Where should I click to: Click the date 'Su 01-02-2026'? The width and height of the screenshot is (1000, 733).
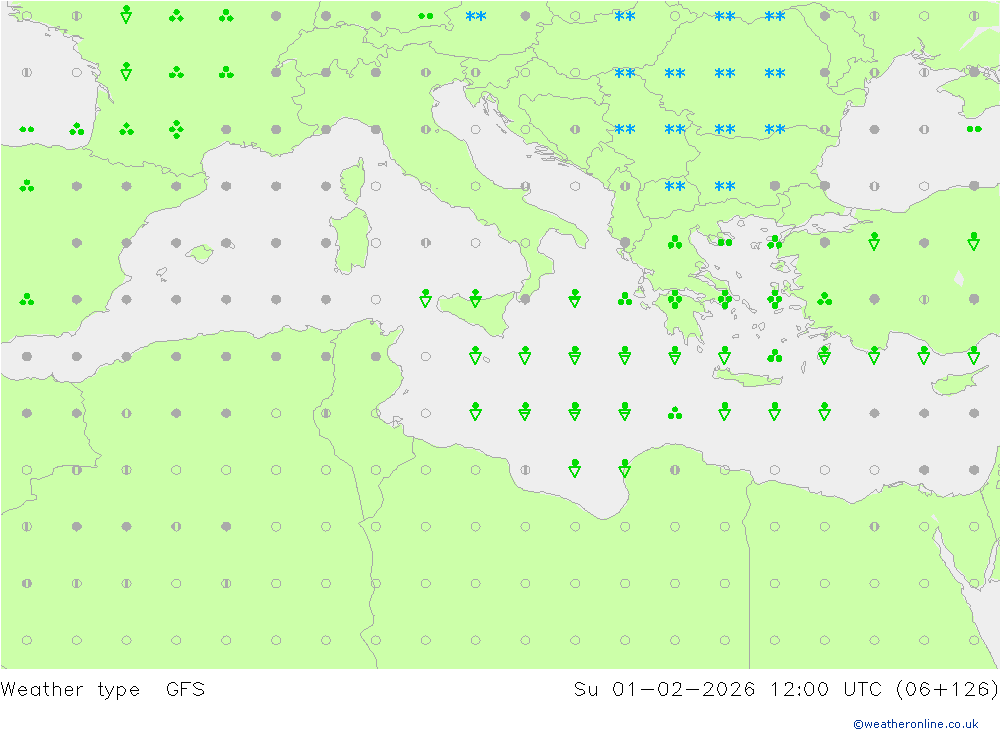664,689
